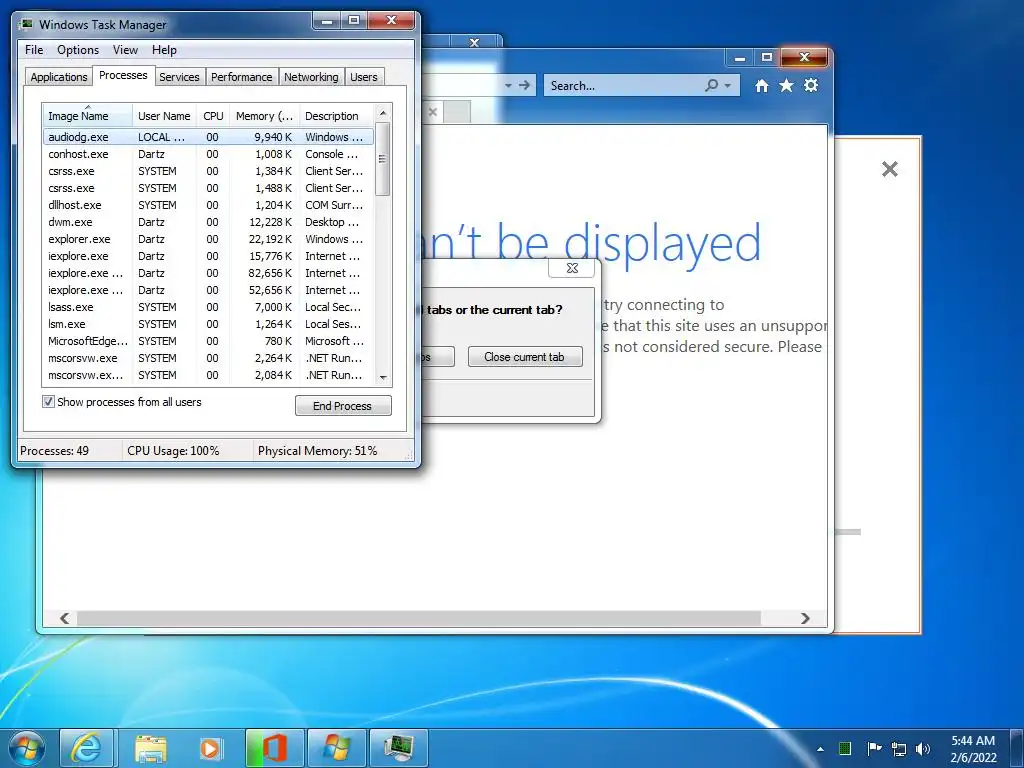Open File Explorer from the taskbar
The width and height of the screenshot is (1024, 768).
pos(150,748)
